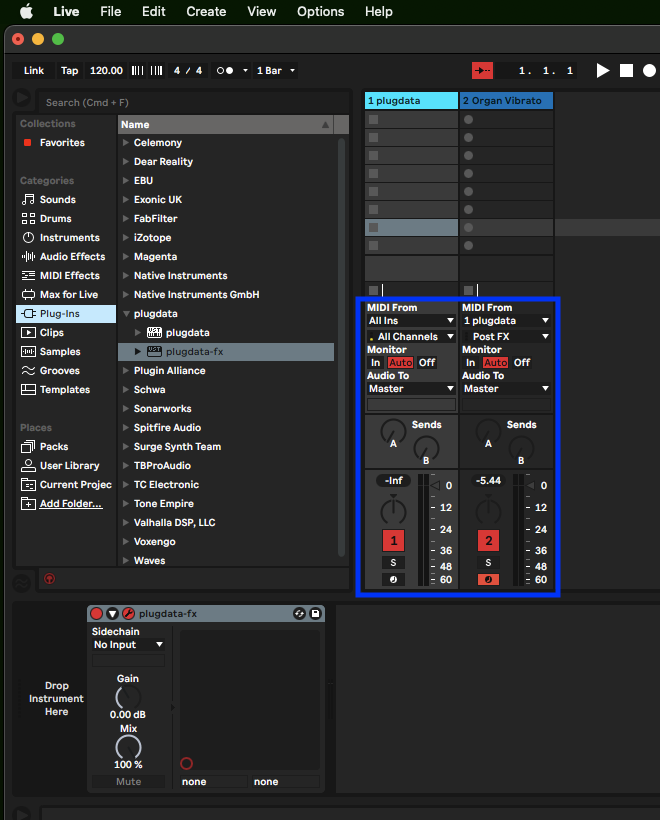This screenshot has width=660, height=820.
Task: Open the Sidechain No Input dropdown
Action: tap(128, 645)
